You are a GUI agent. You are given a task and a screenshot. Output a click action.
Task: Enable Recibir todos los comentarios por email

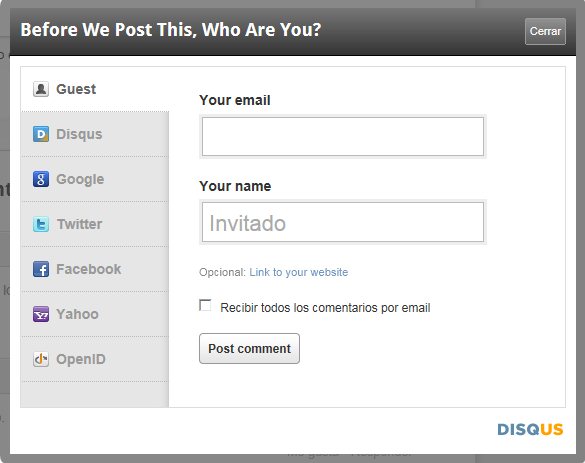(x=205, y=305)
